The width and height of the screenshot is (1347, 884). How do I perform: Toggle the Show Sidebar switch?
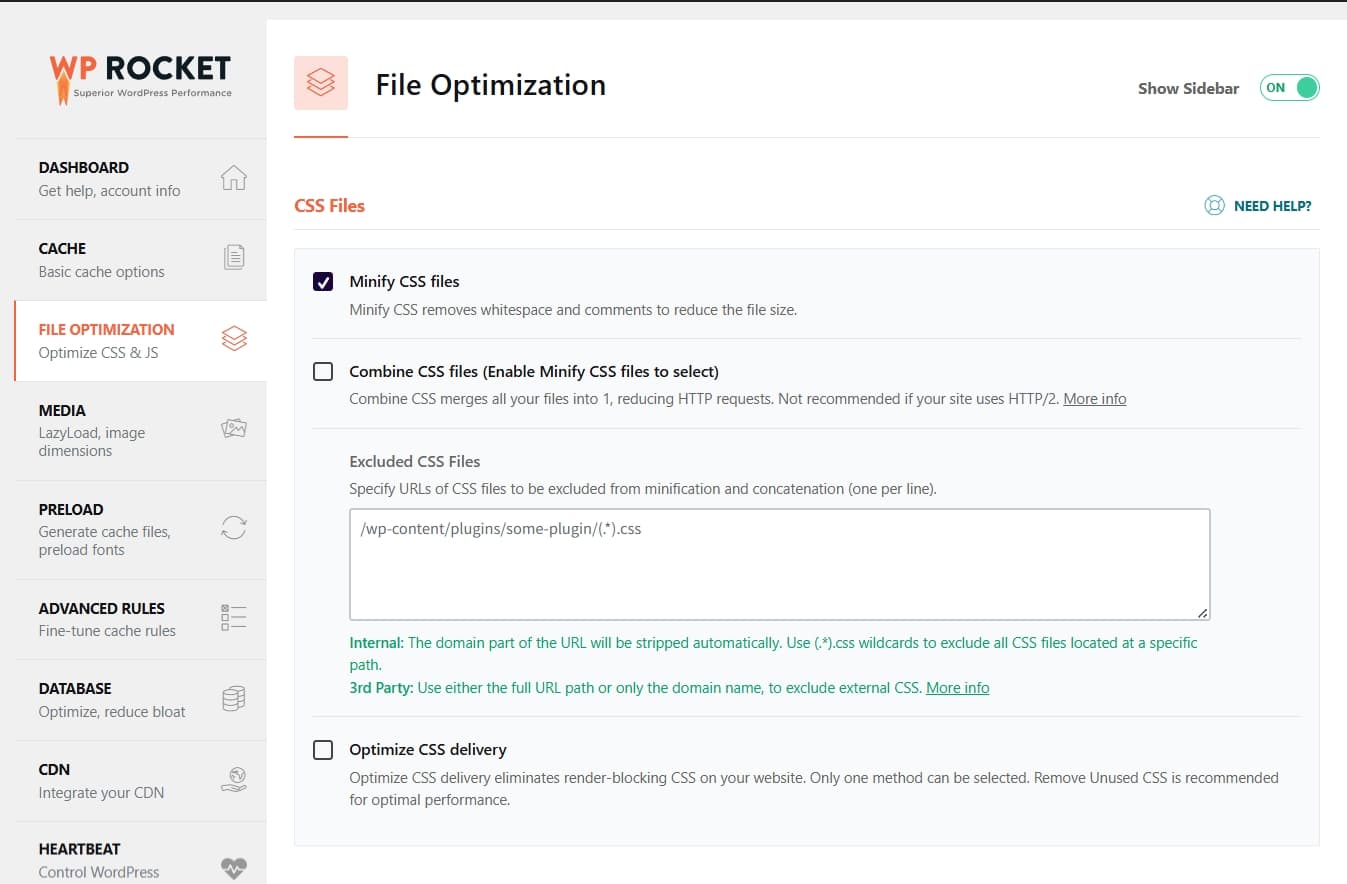[x=1289, y=88]
